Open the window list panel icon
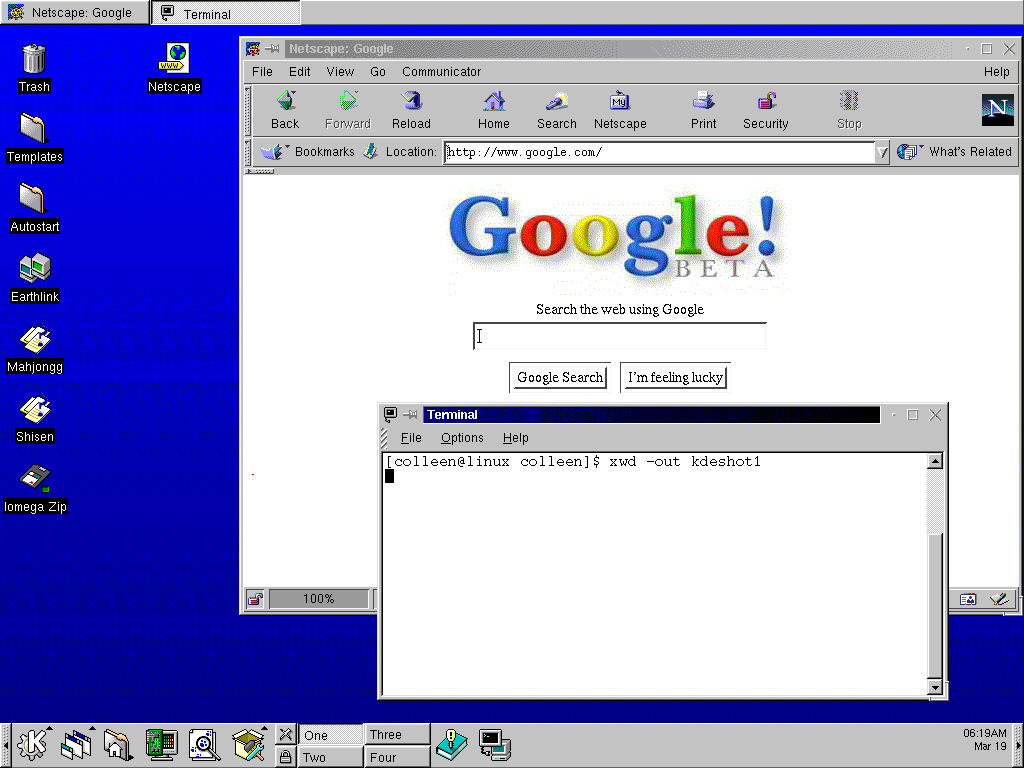 tap(76, 744)
